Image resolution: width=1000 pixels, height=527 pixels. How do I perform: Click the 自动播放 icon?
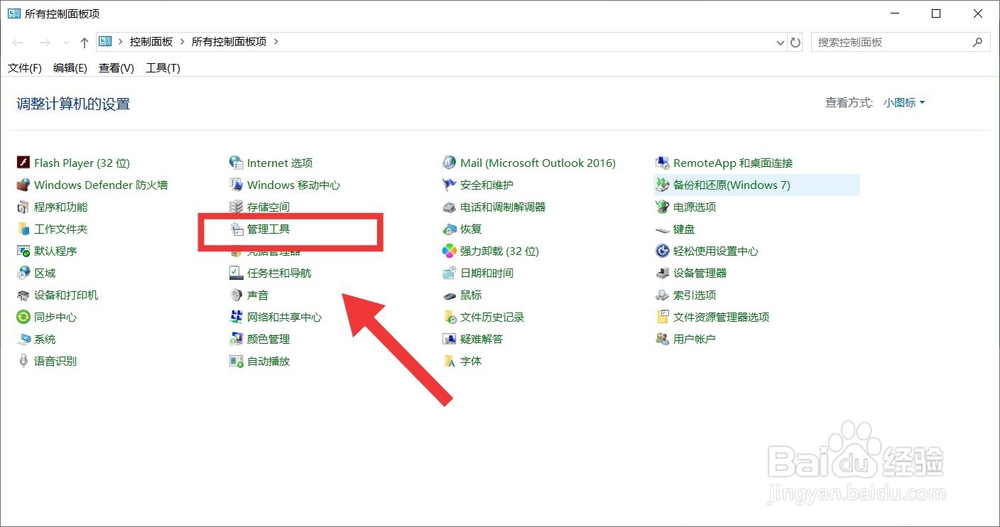237,361
